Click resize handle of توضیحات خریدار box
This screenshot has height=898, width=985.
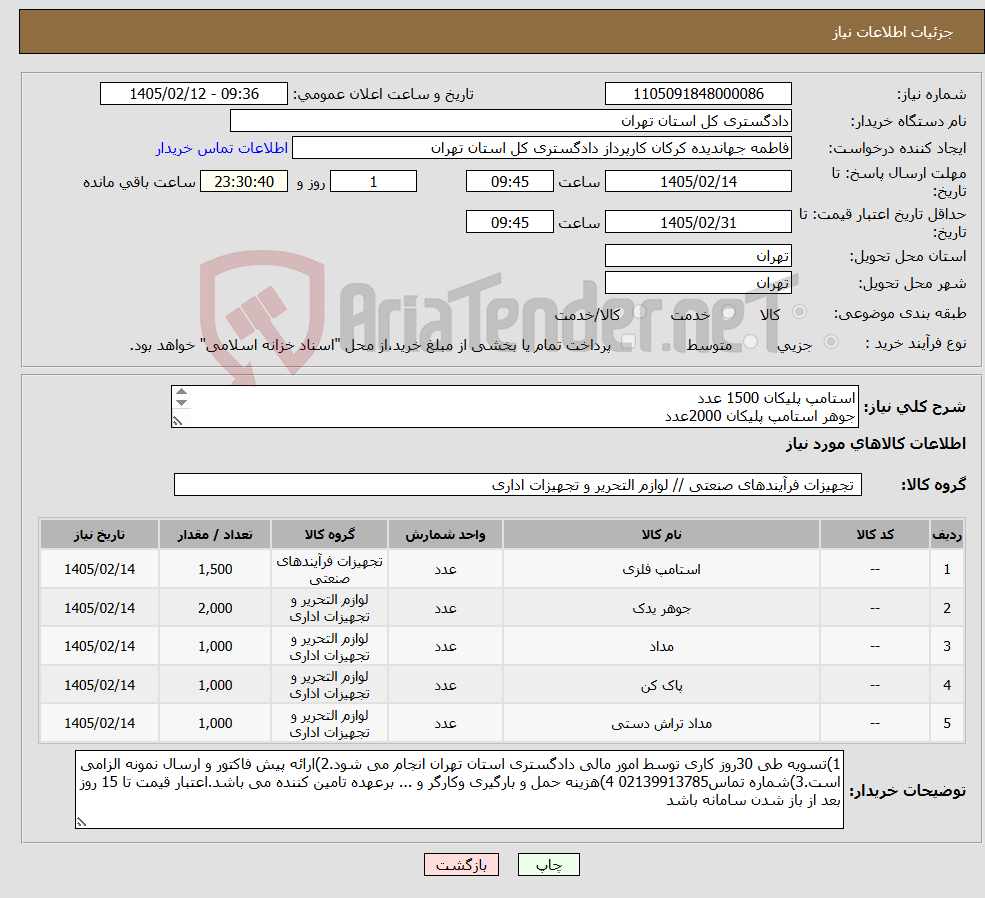pos(81,821)
